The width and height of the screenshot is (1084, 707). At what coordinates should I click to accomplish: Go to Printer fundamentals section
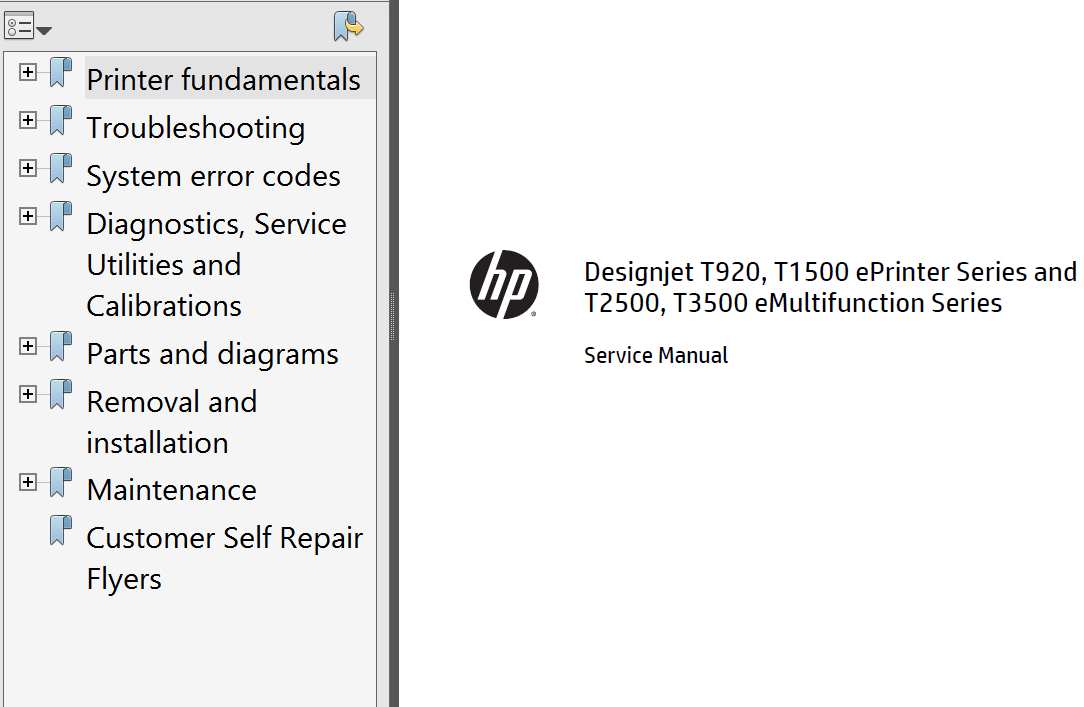coord(223,79)
